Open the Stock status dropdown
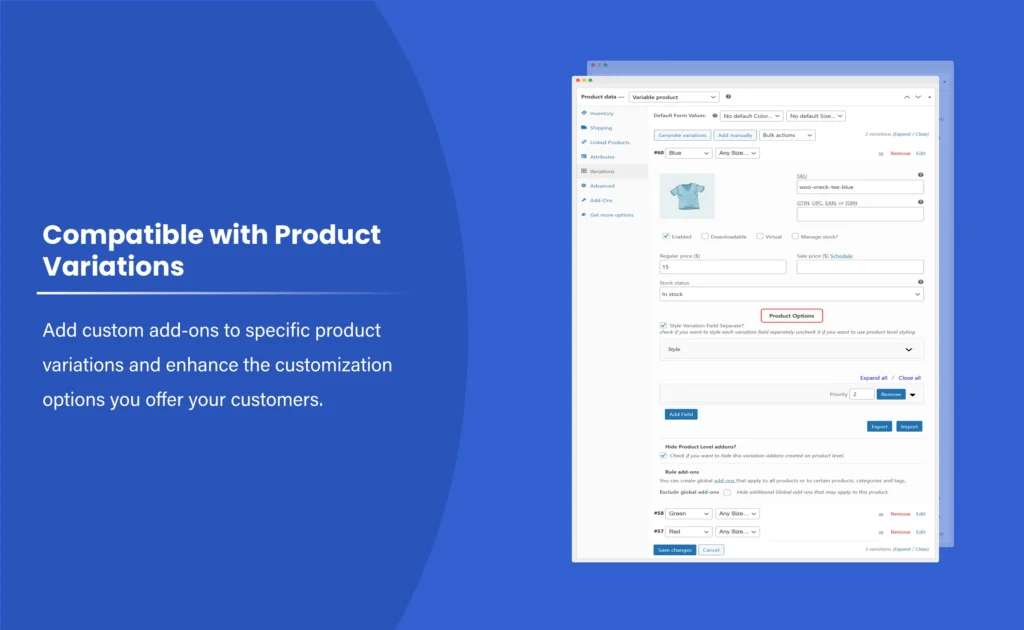 (x=790, y=294)
